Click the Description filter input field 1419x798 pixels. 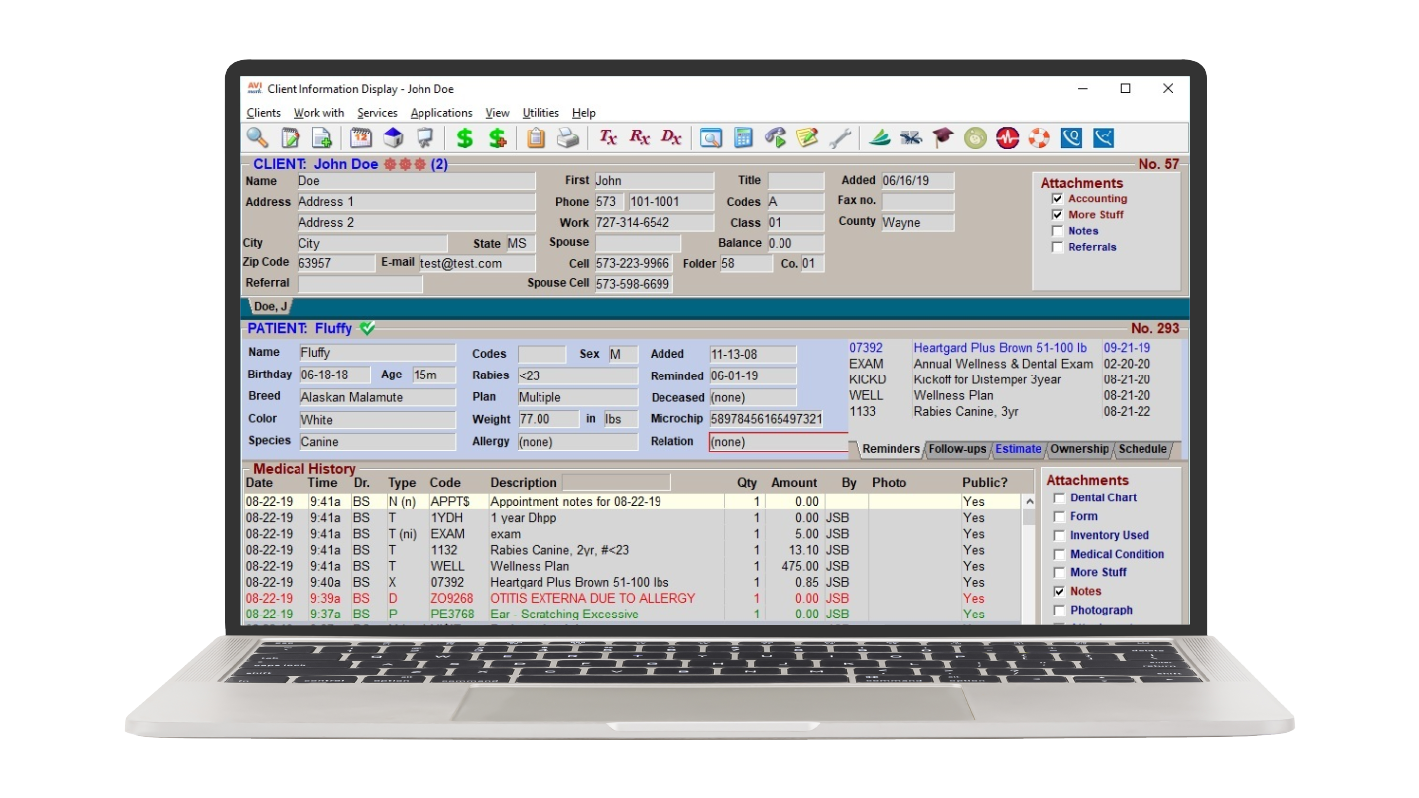click(616, 483)
